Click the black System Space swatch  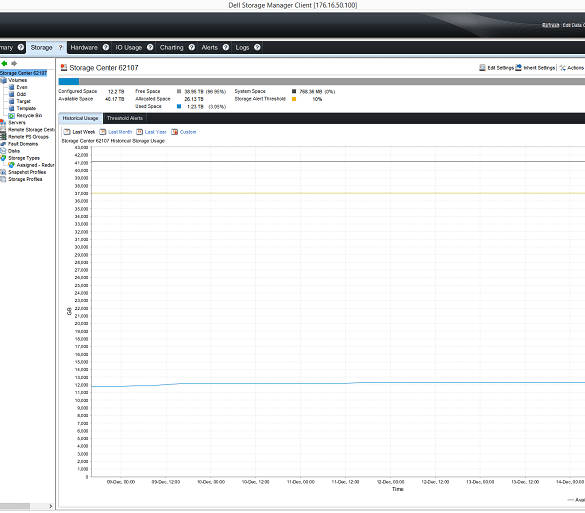294,91
